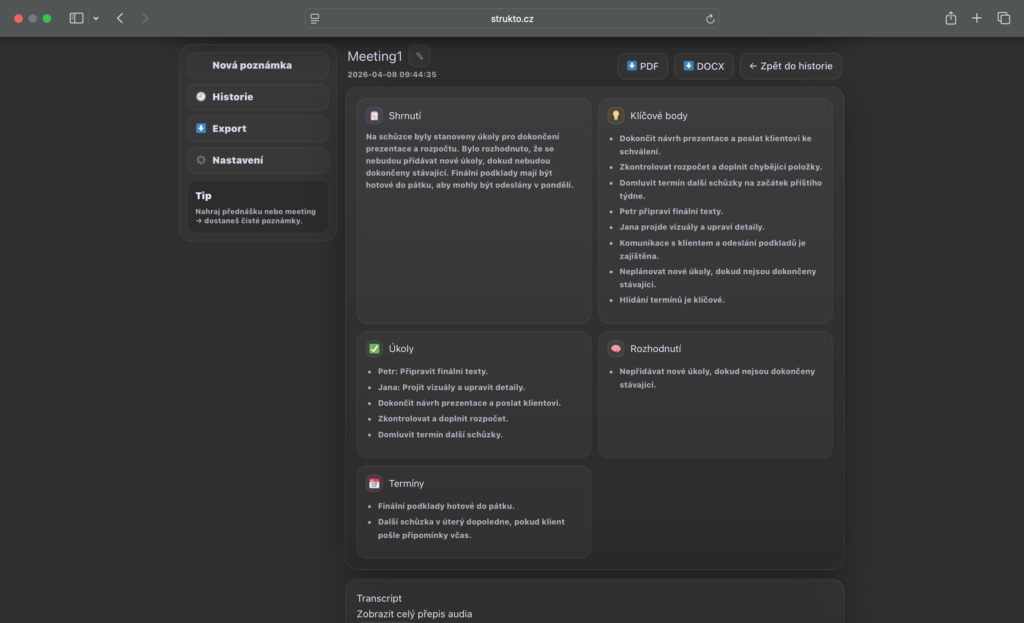The height and width of the screenshot is (623, 1024).
Task: Click the Shrnutí notepad icon
Action: (x=374, y=116)
